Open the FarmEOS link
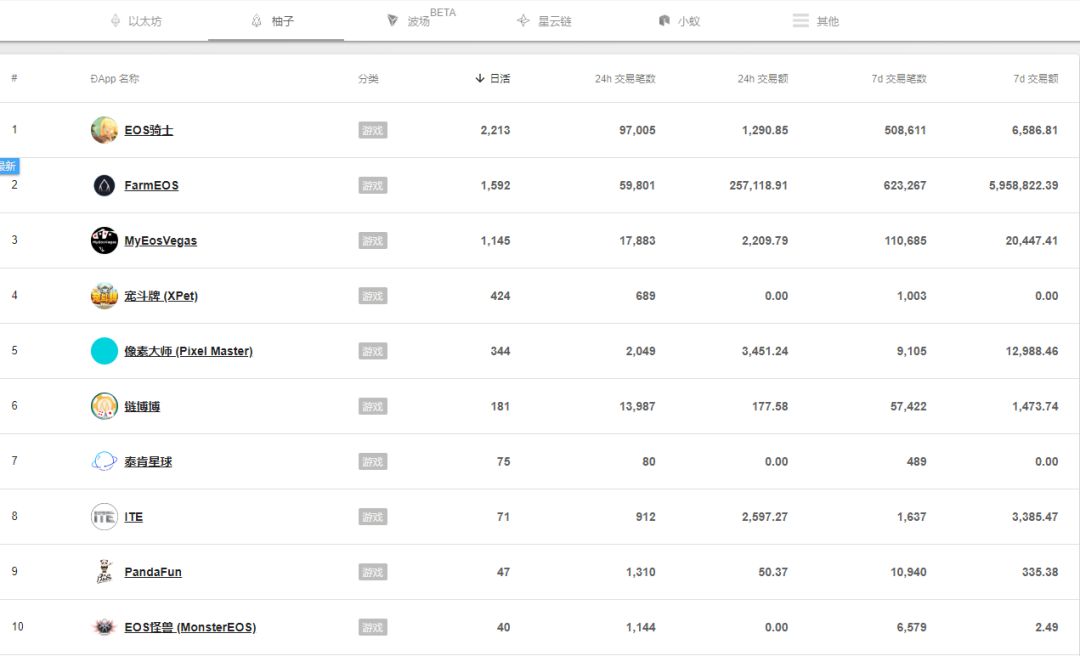 [152, 185]
